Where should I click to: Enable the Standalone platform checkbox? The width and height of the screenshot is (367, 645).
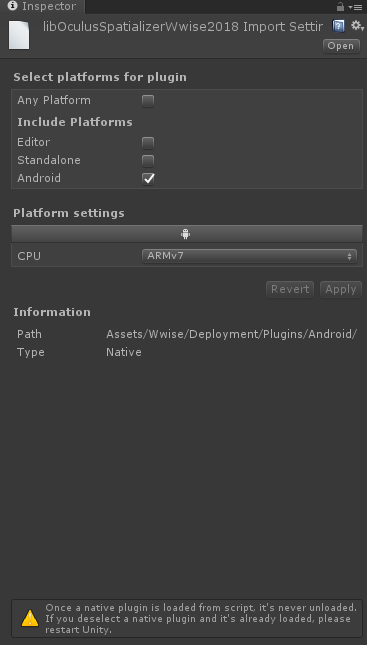pyautogui.click(x=148, y=161)
